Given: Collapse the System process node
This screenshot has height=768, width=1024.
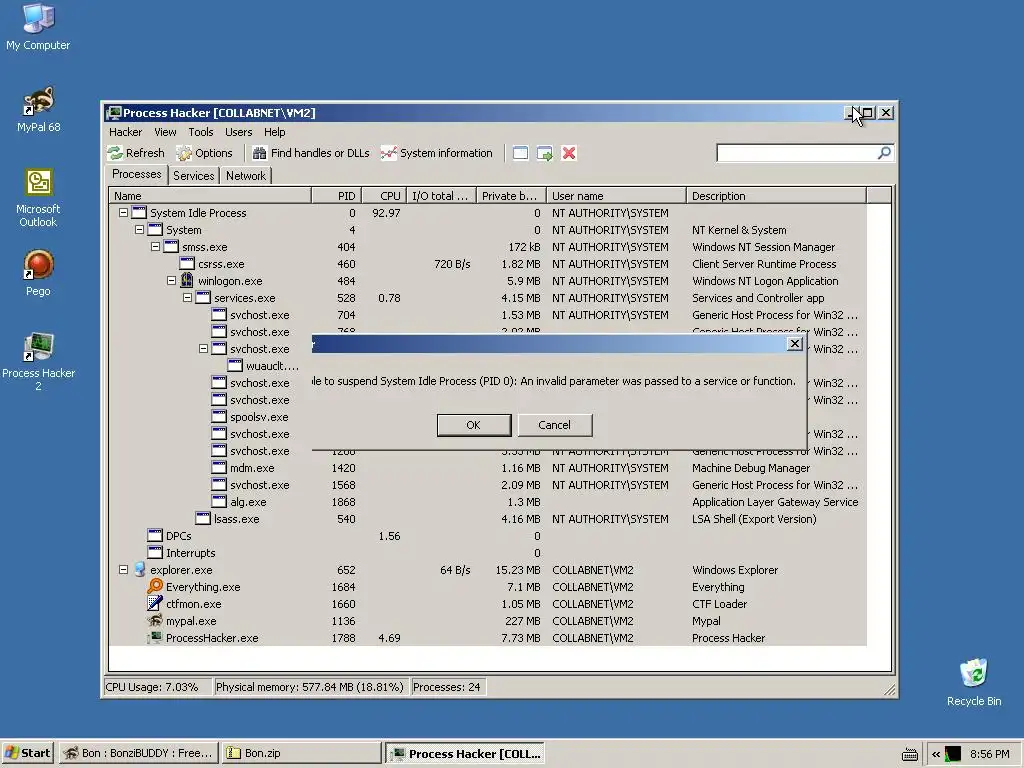Looking at the screenshot, I should (x=139, y=230).
